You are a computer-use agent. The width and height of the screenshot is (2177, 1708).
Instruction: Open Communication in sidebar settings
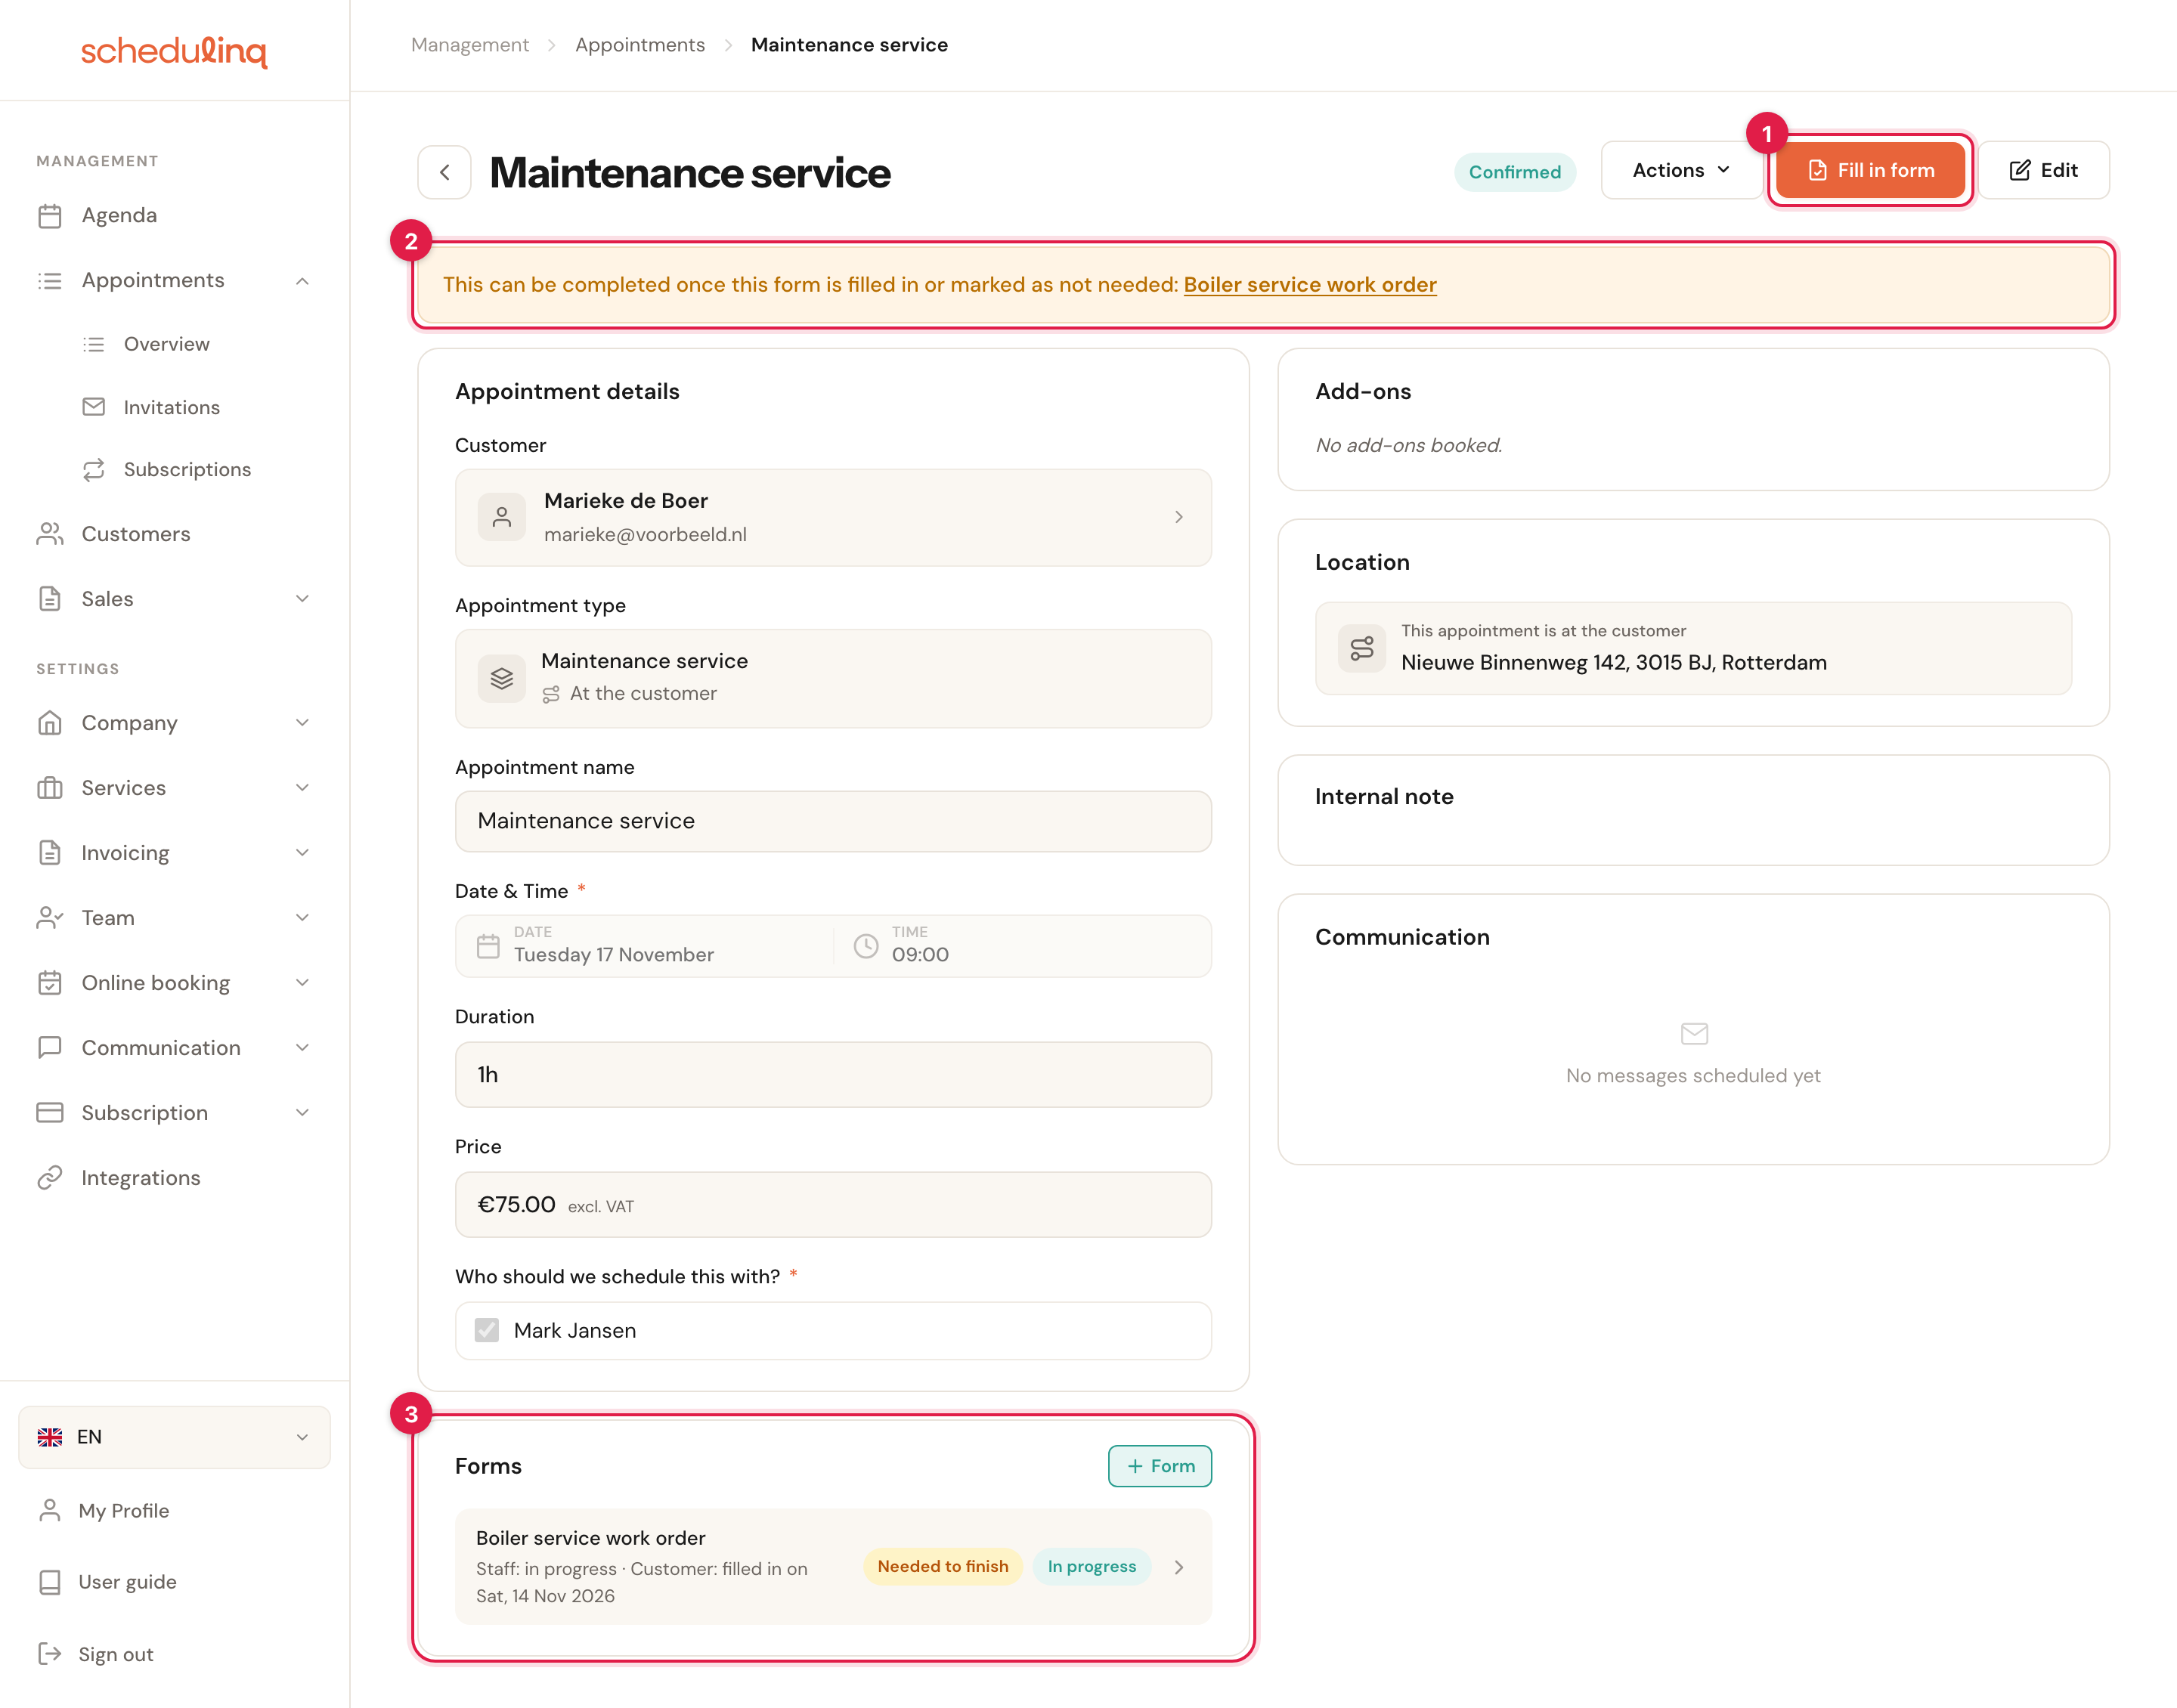(175, 1048)
